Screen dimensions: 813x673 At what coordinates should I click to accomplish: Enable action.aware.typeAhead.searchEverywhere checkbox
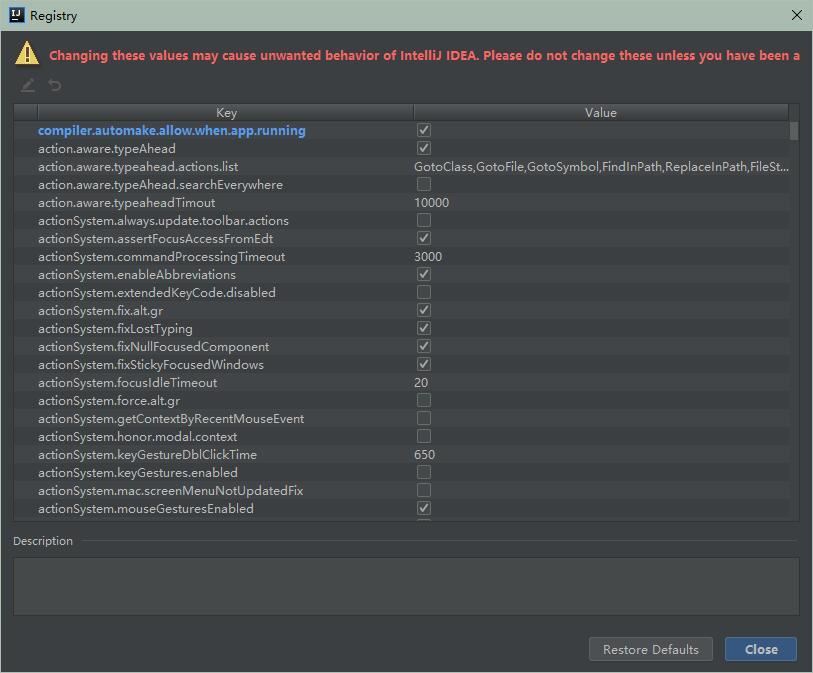(423, 183)
